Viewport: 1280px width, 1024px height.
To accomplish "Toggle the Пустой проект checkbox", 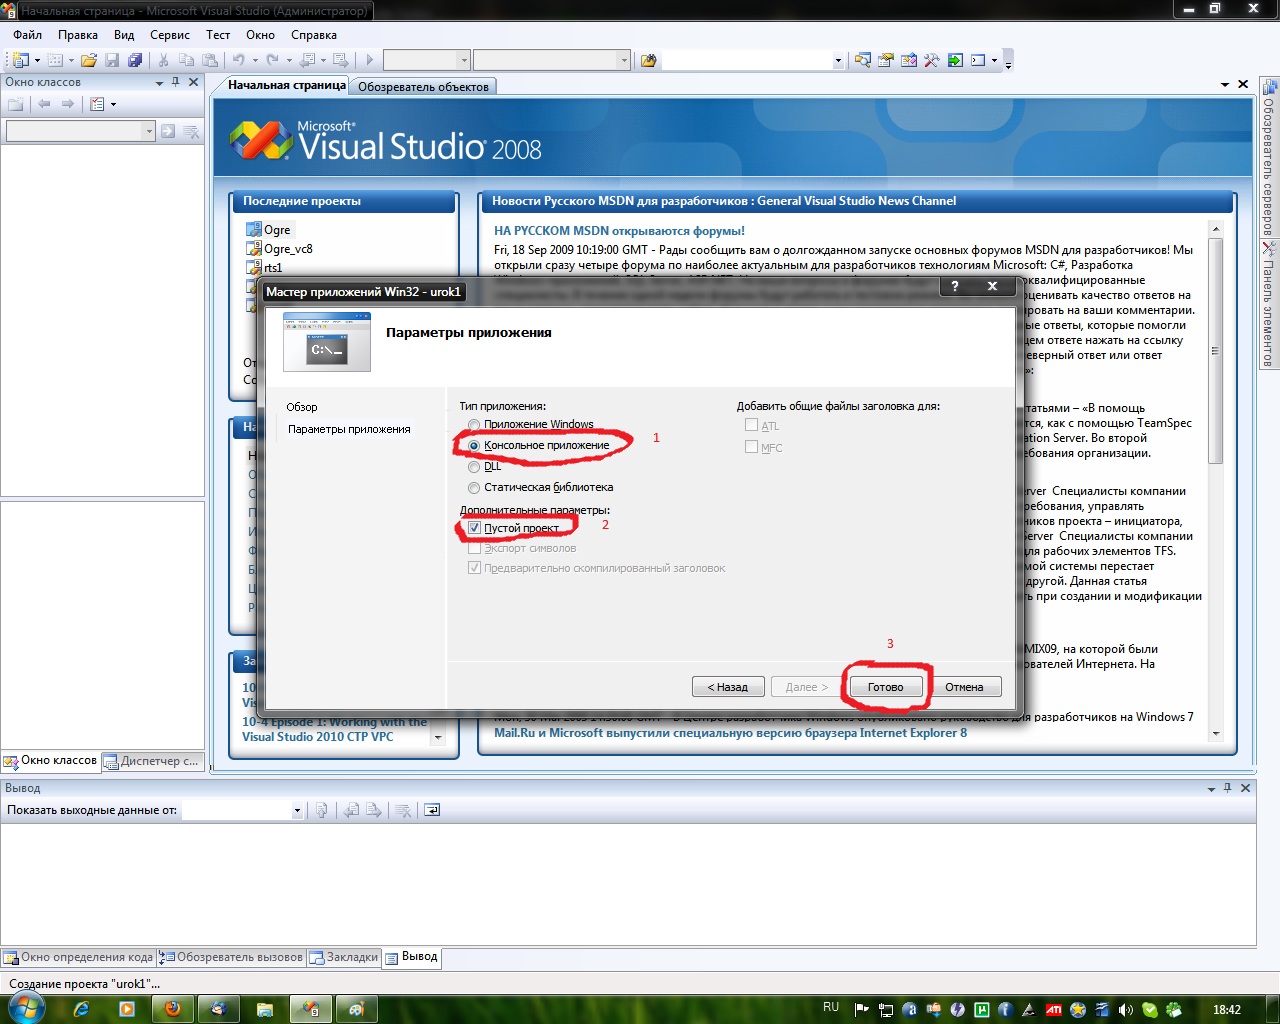I will [475, 527].
